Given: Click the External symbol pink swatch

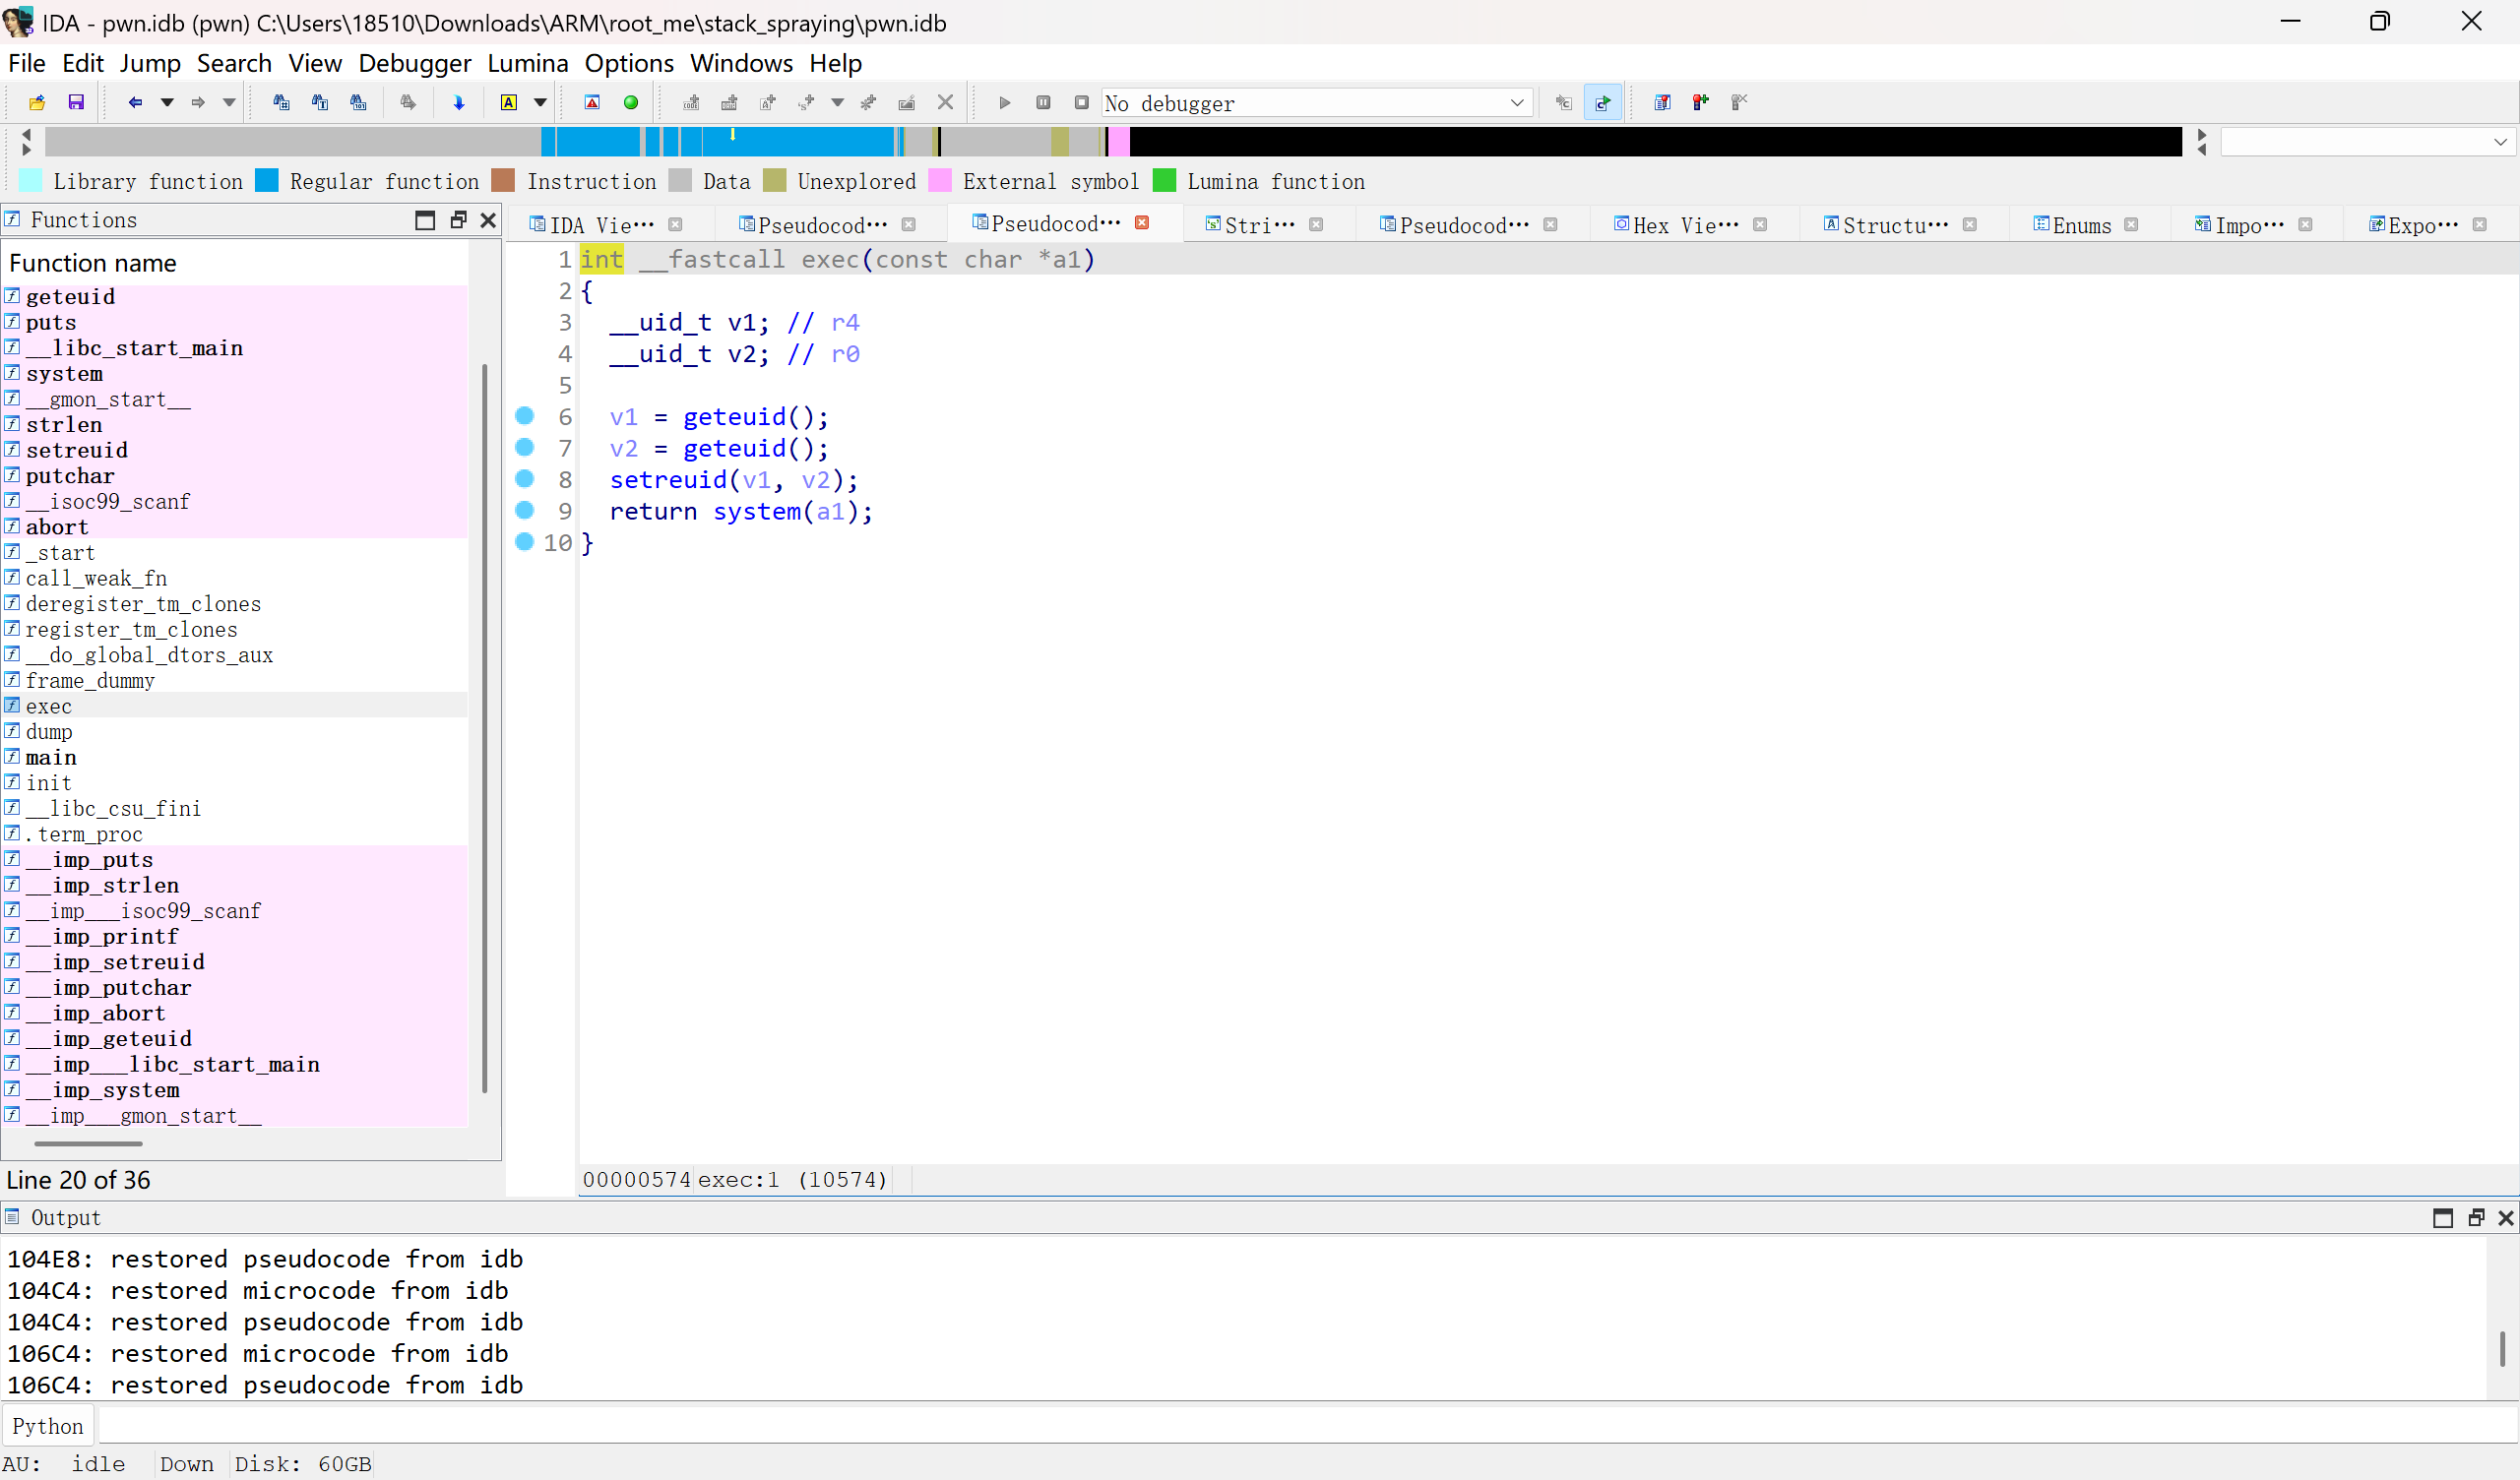Looking at the screenshot, I should point(940,181).
